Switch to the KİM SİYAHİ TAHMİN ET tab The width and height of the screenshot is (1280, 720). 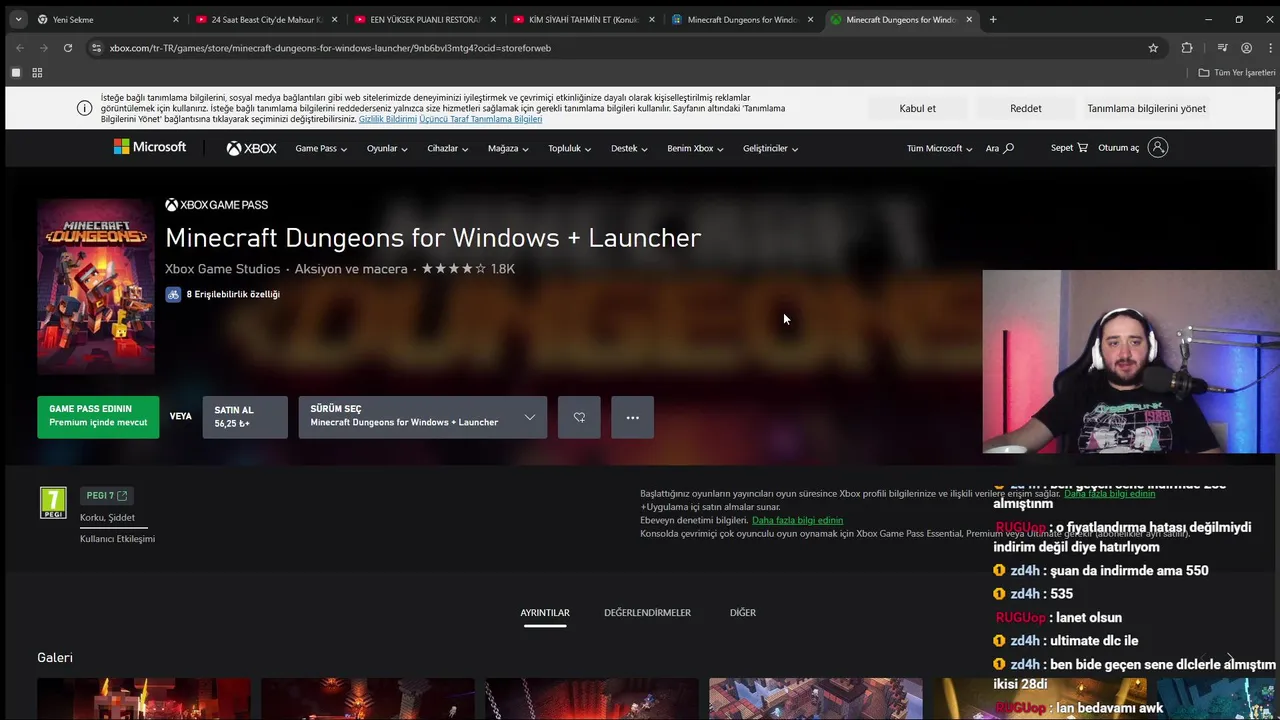pos(584,19)
